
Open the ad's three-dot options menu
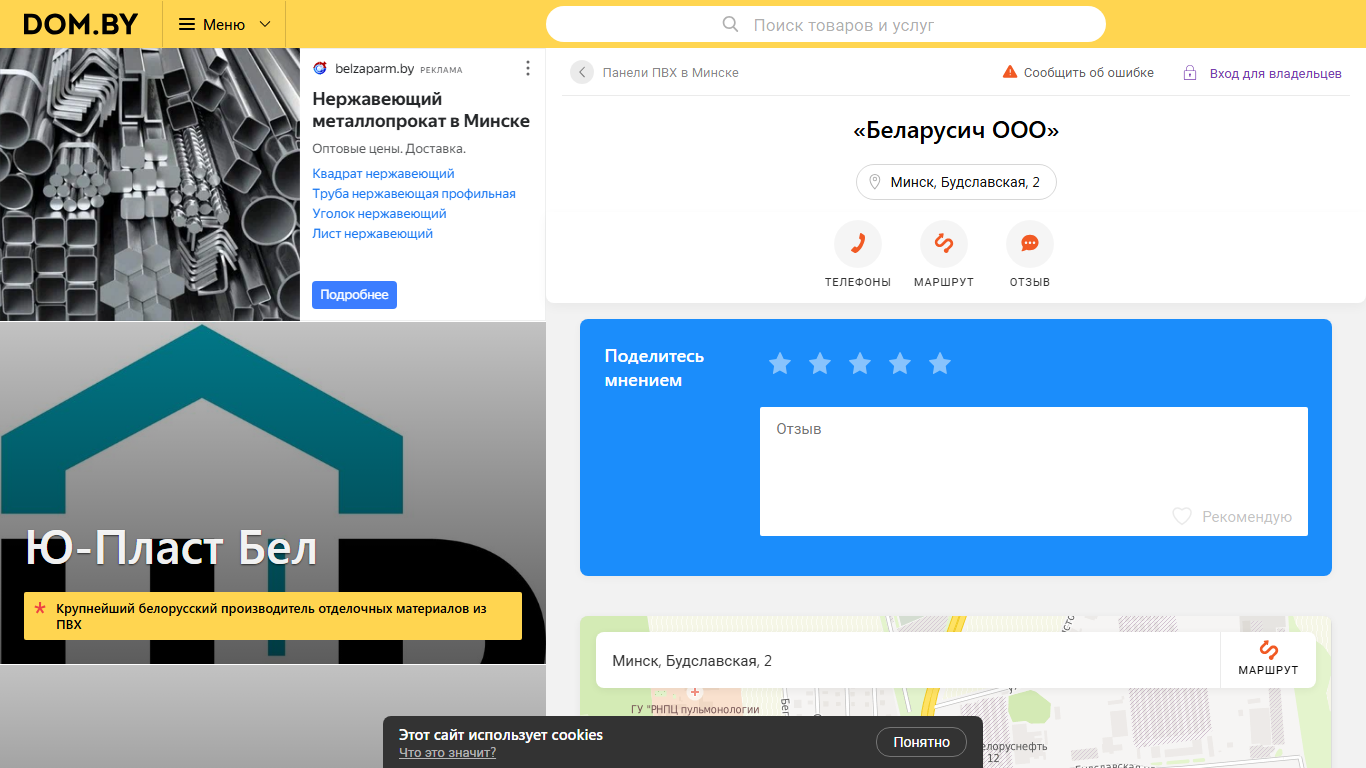pyautogui.click(x=528, y=68)
